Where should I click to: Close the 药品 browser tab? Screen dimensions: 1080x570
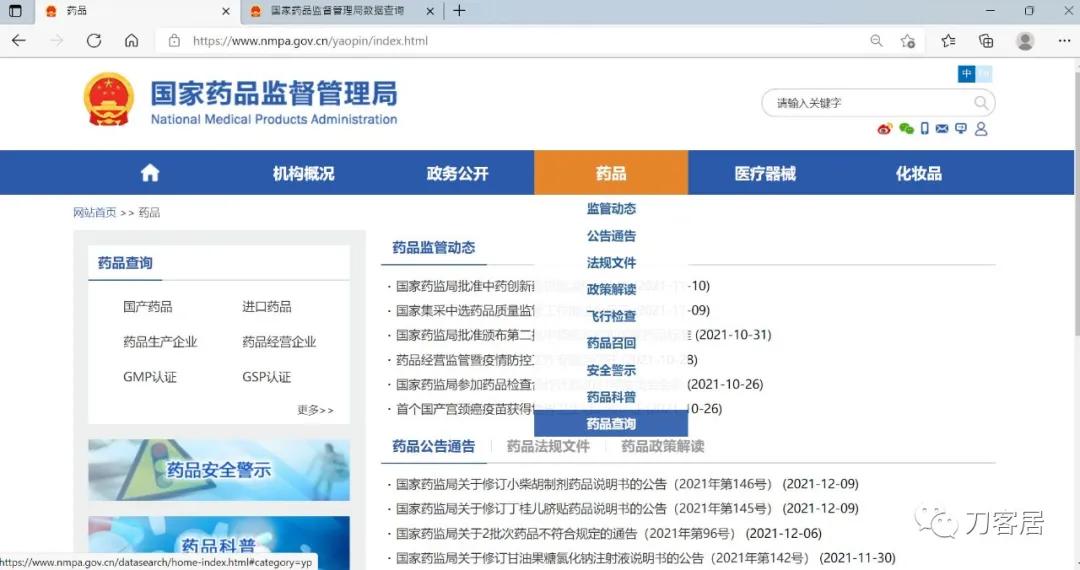[225, 11]
